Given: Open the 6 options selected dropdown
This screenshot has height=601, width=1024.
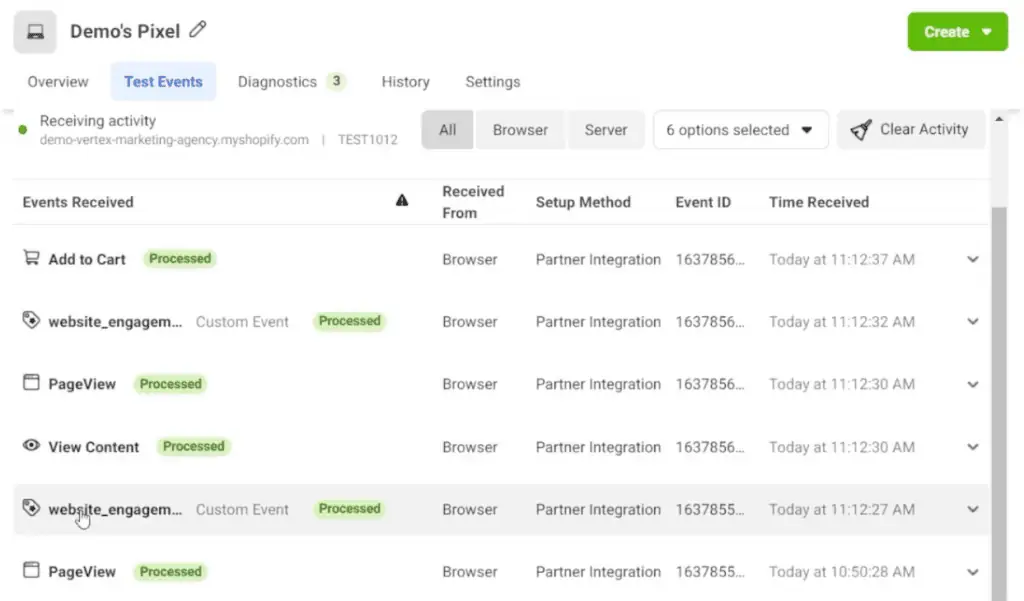Looking at the screenshot, I should click(x=740, y=130).
